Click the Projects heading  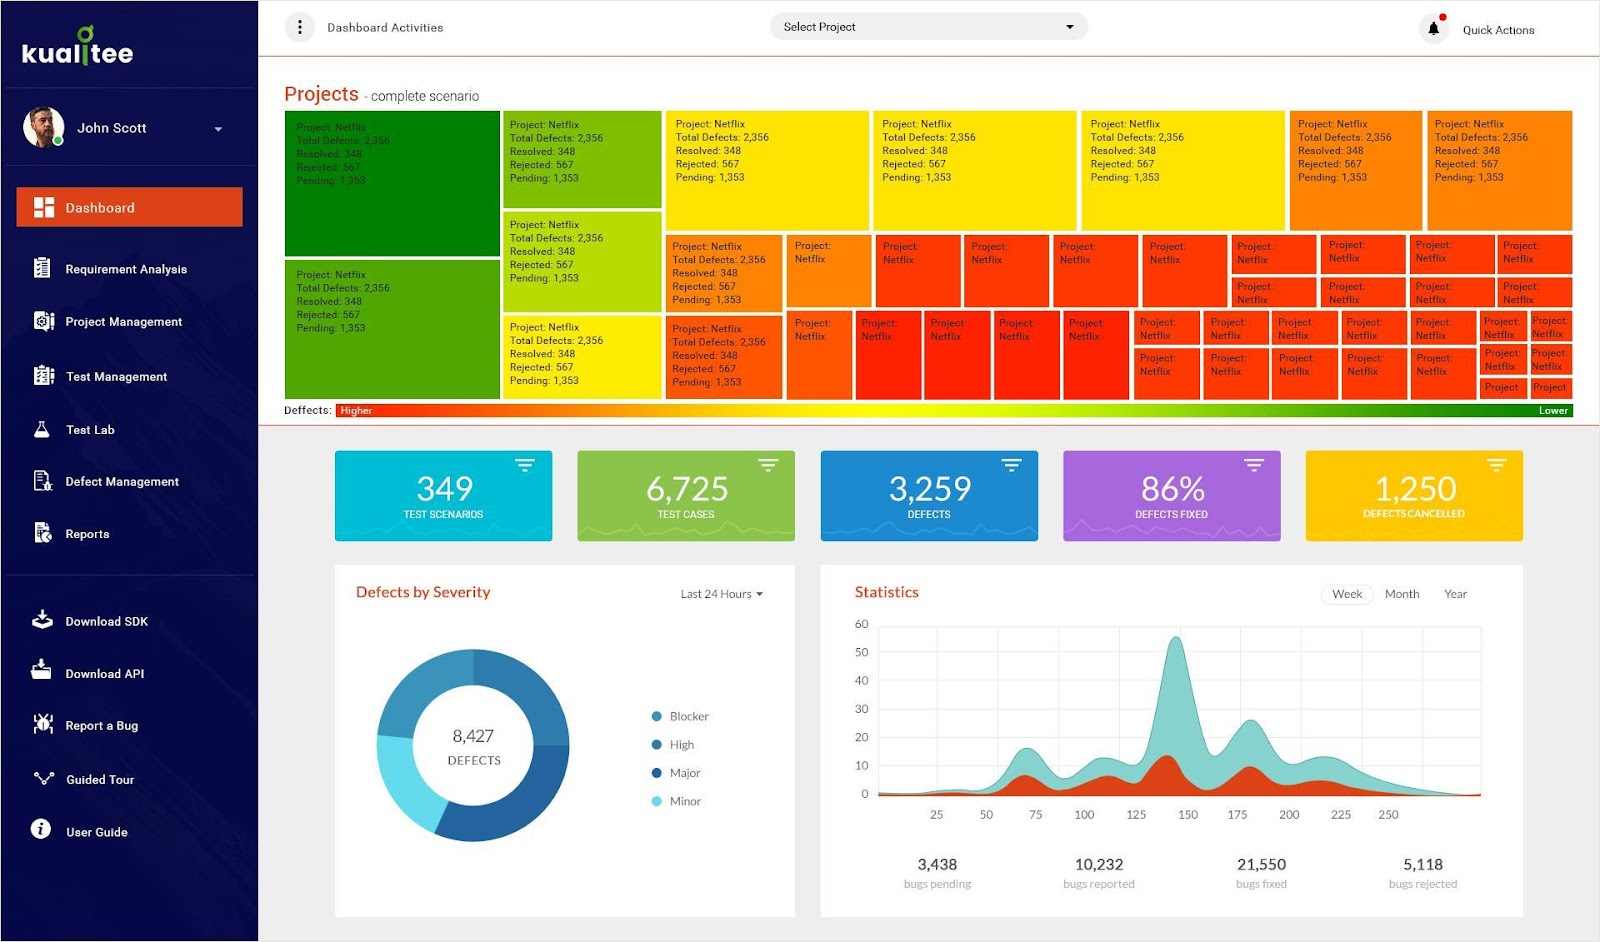(x=321, y=94)
